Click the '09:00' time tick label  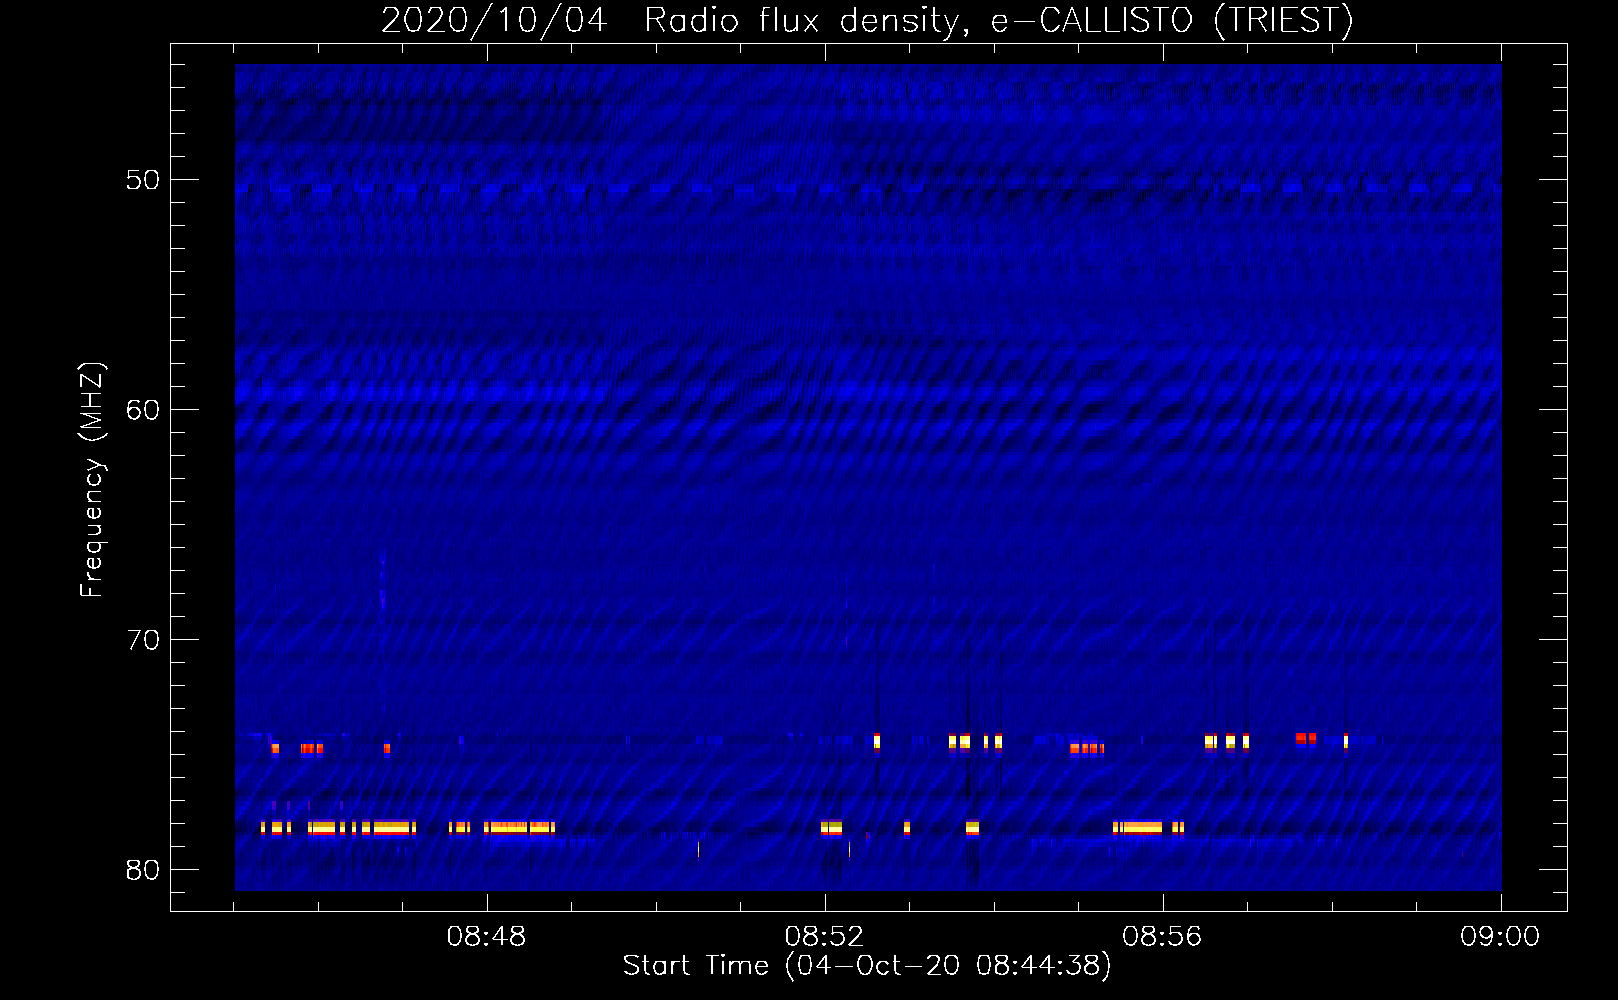(x=1500, y=937)
